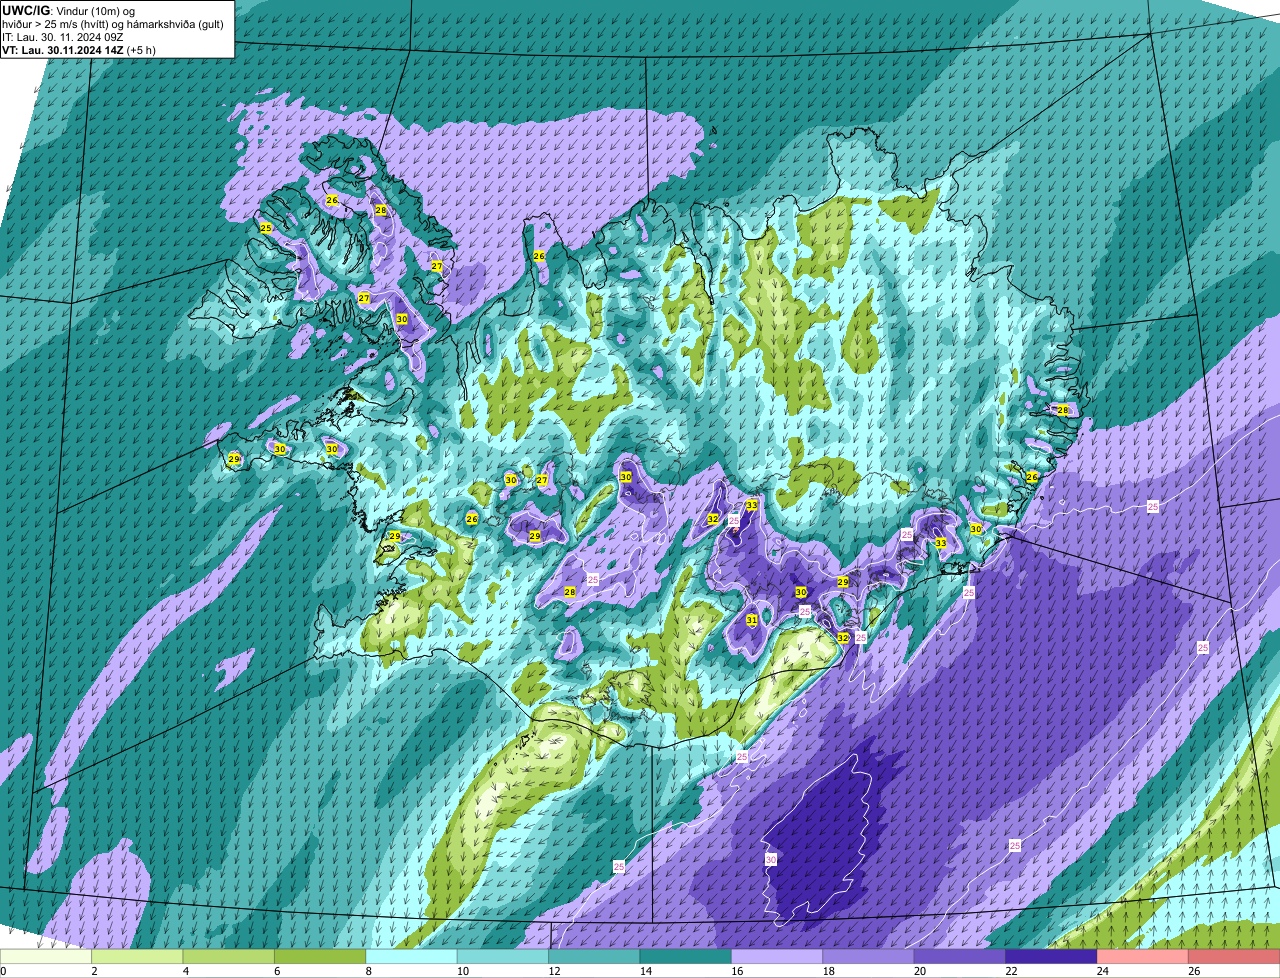The width and height of the screenshot is (1280, 978).
Task: Click the olive green 6–8 m/s legend swatch
Action: [x=321, y=957]
